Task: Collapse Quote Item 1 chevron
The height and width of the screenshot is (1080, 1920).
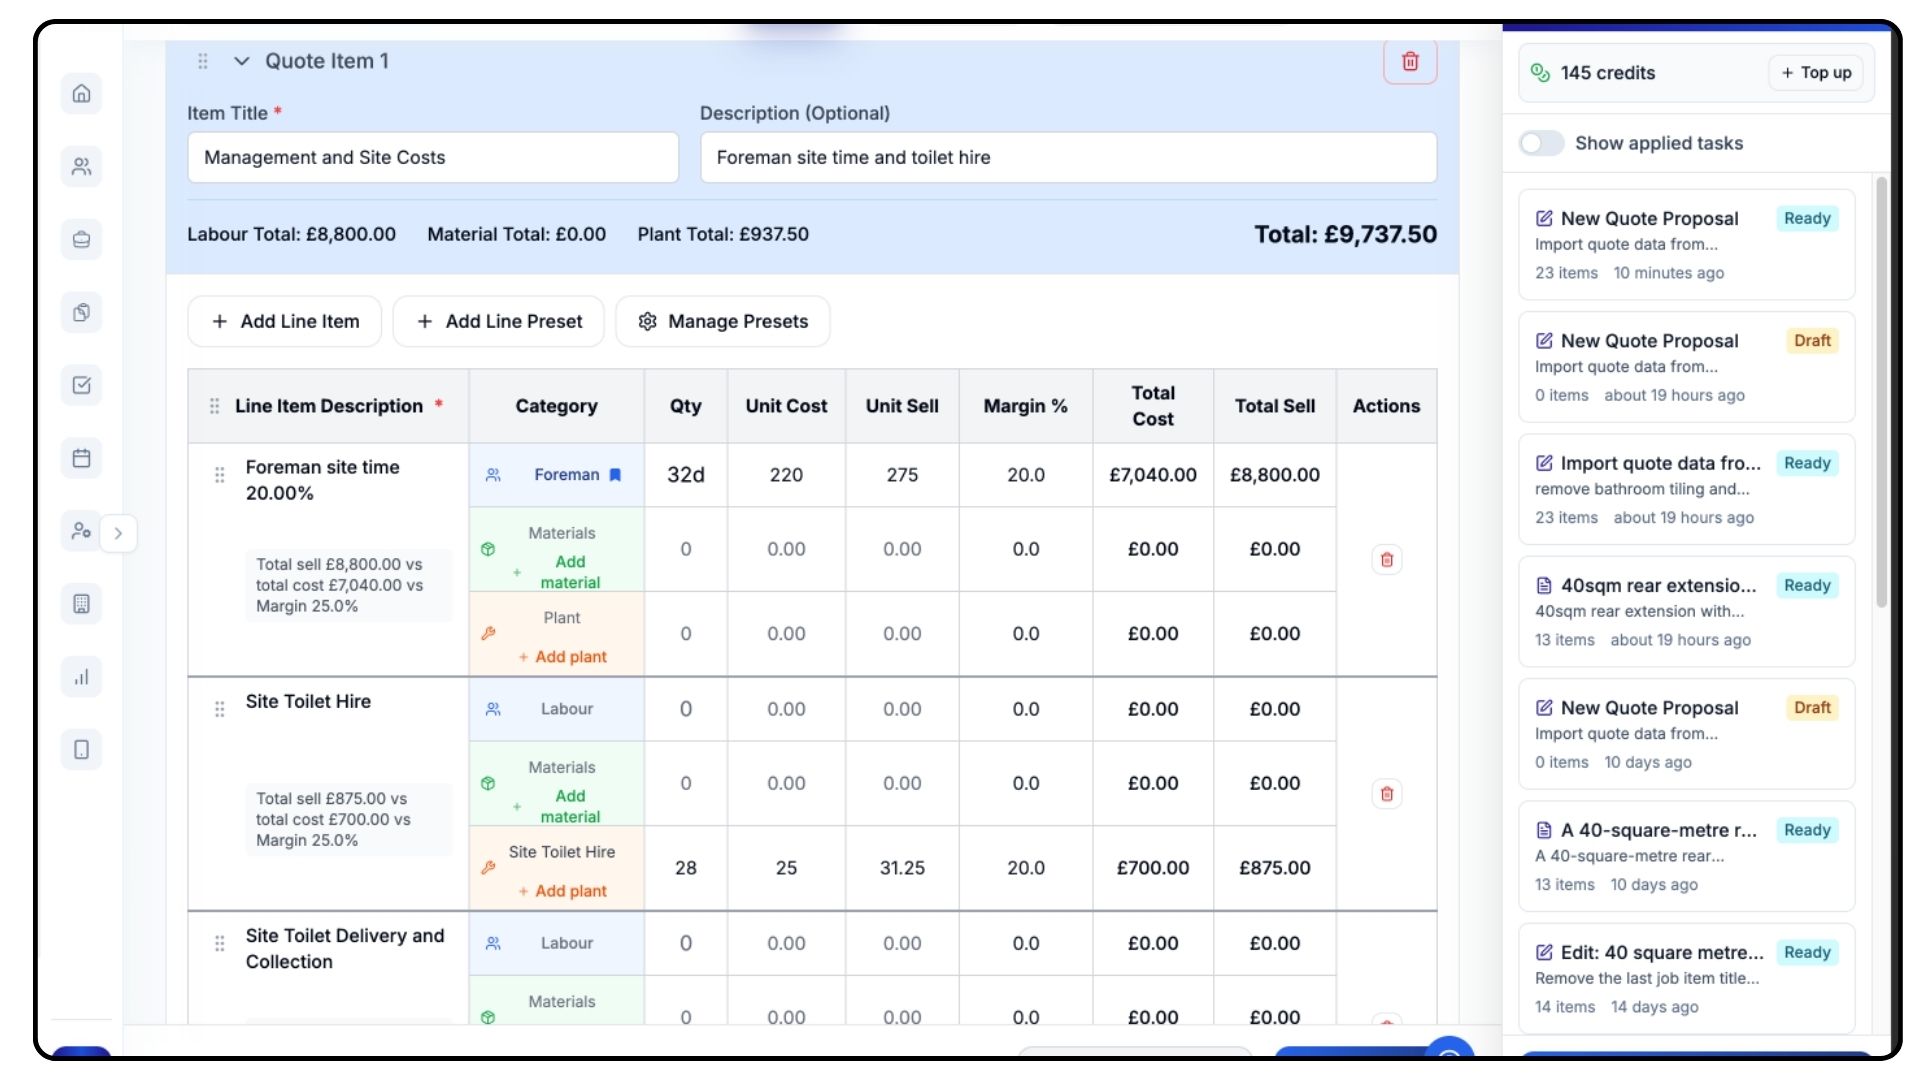Action: 241,61
